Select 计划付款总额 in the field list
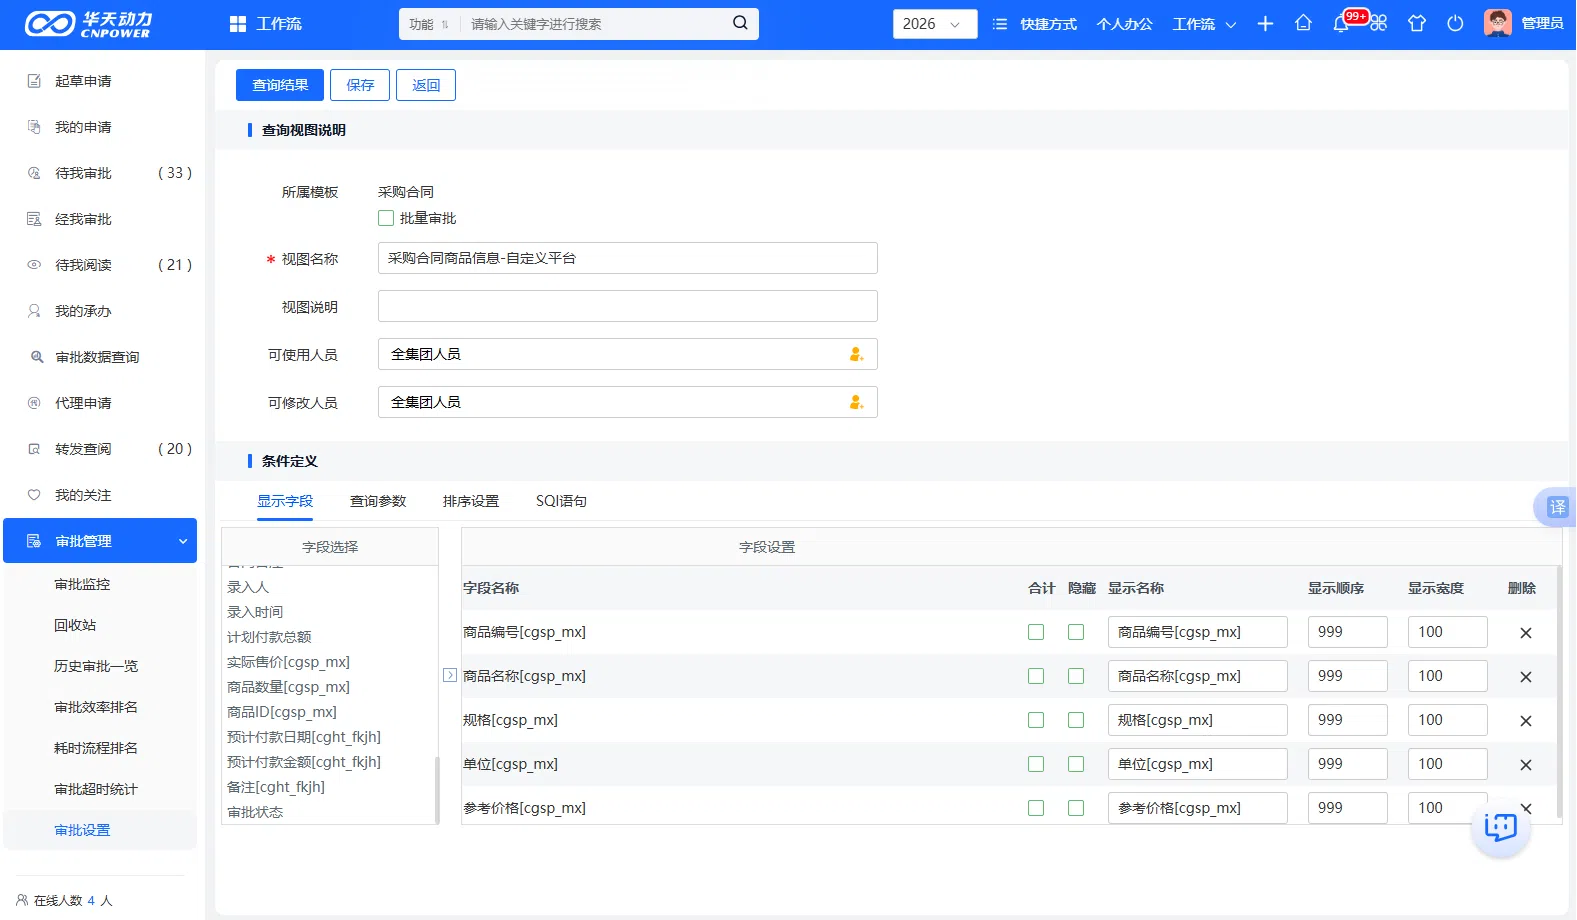The width and height of the screenshot is (1577, 920). click(269, 637)
